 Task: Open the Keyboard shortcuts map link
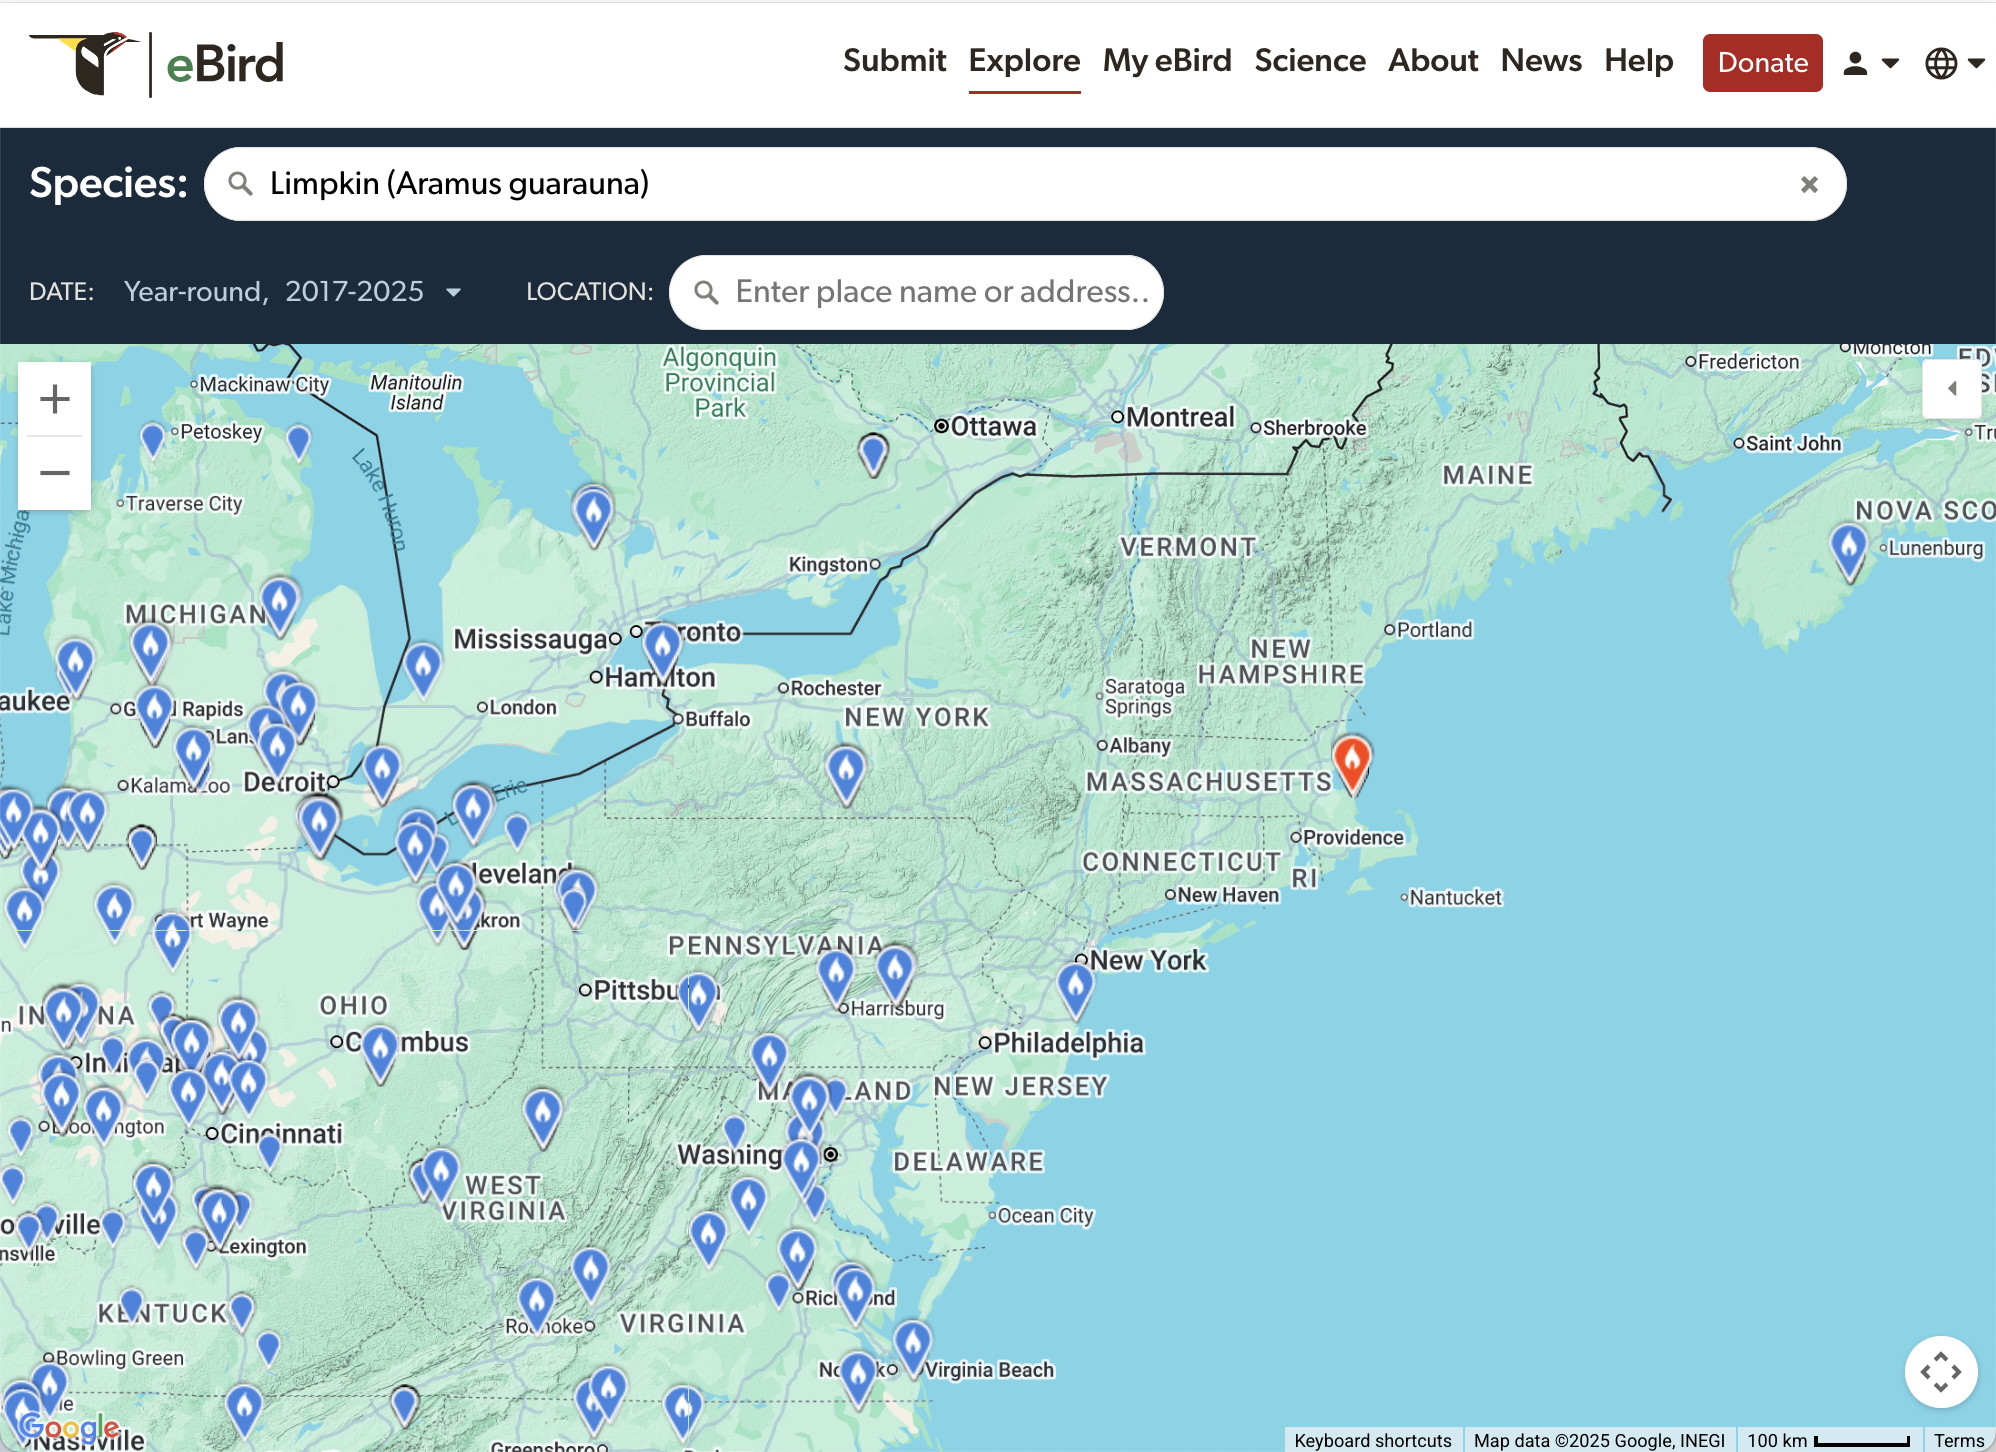[x=1372, y=1440]
